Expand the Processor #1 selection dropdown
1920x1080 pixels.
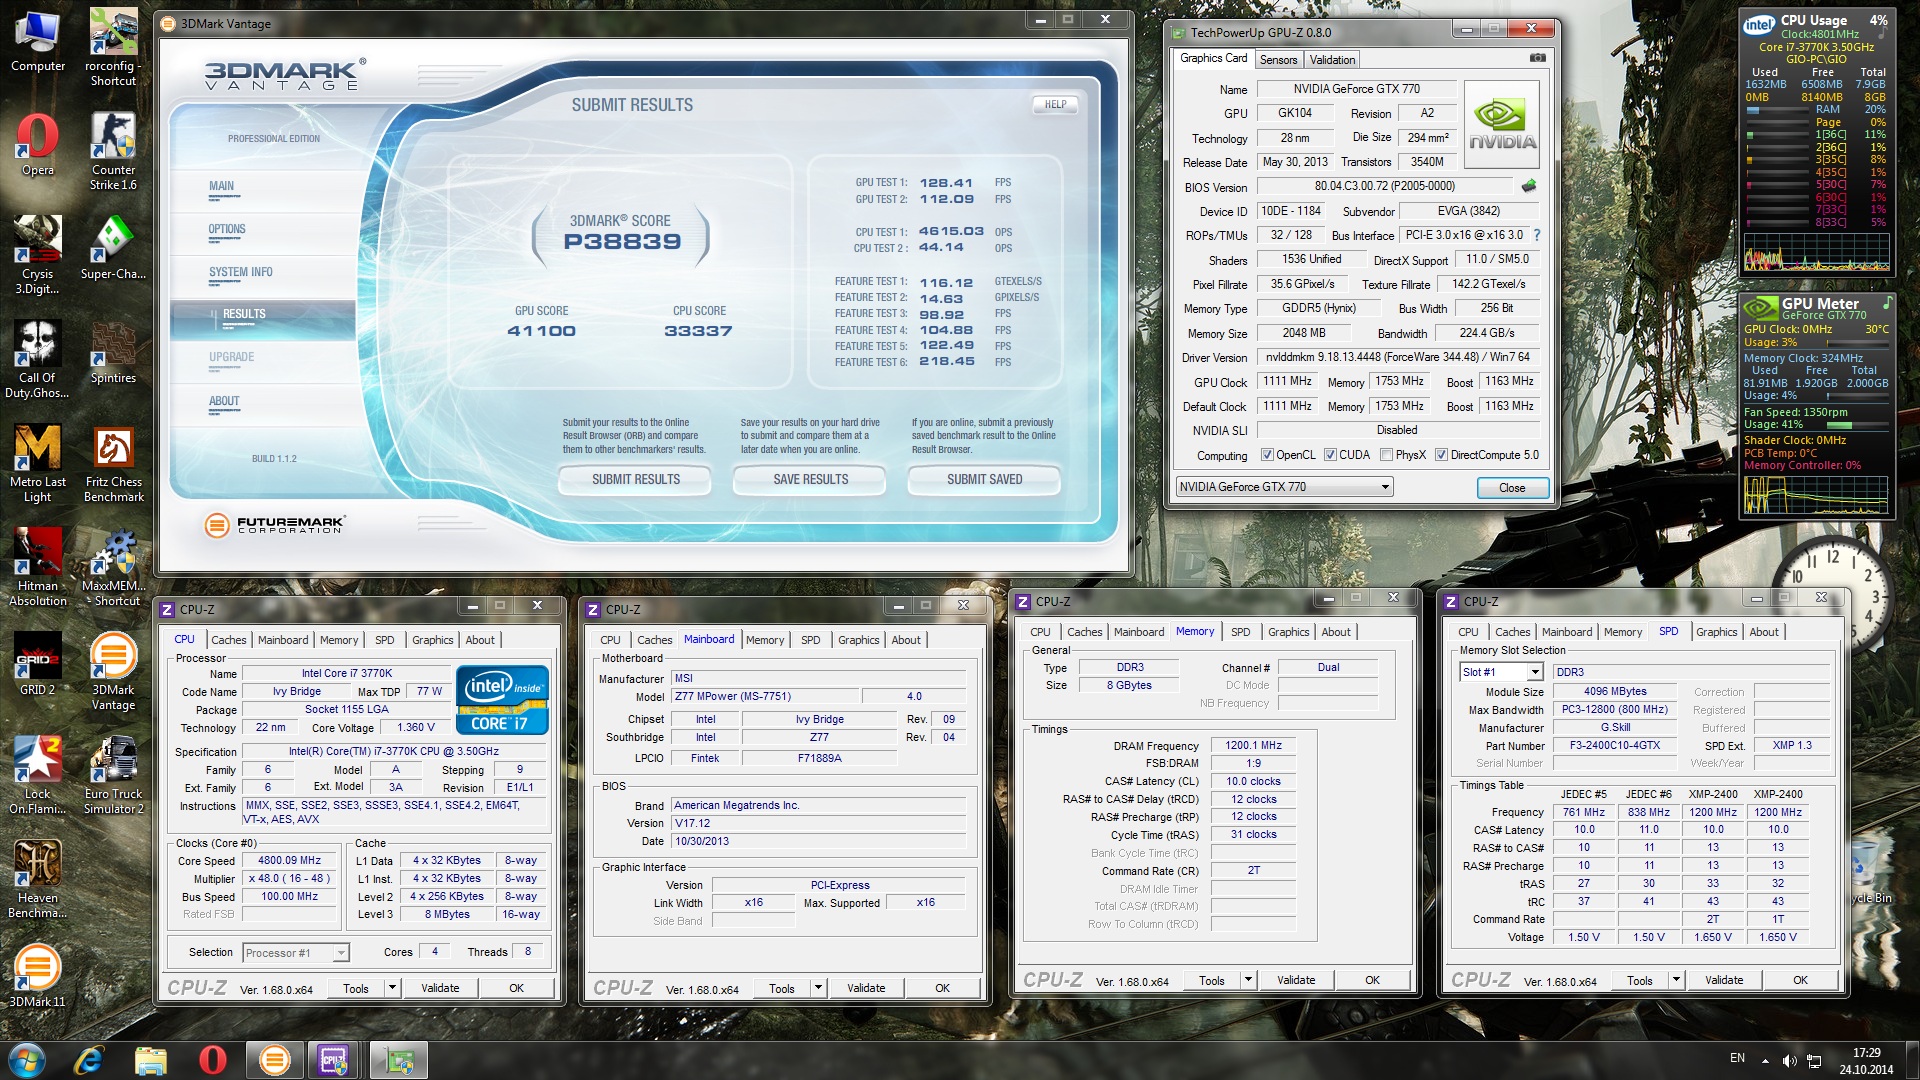[x=340, y=953]
